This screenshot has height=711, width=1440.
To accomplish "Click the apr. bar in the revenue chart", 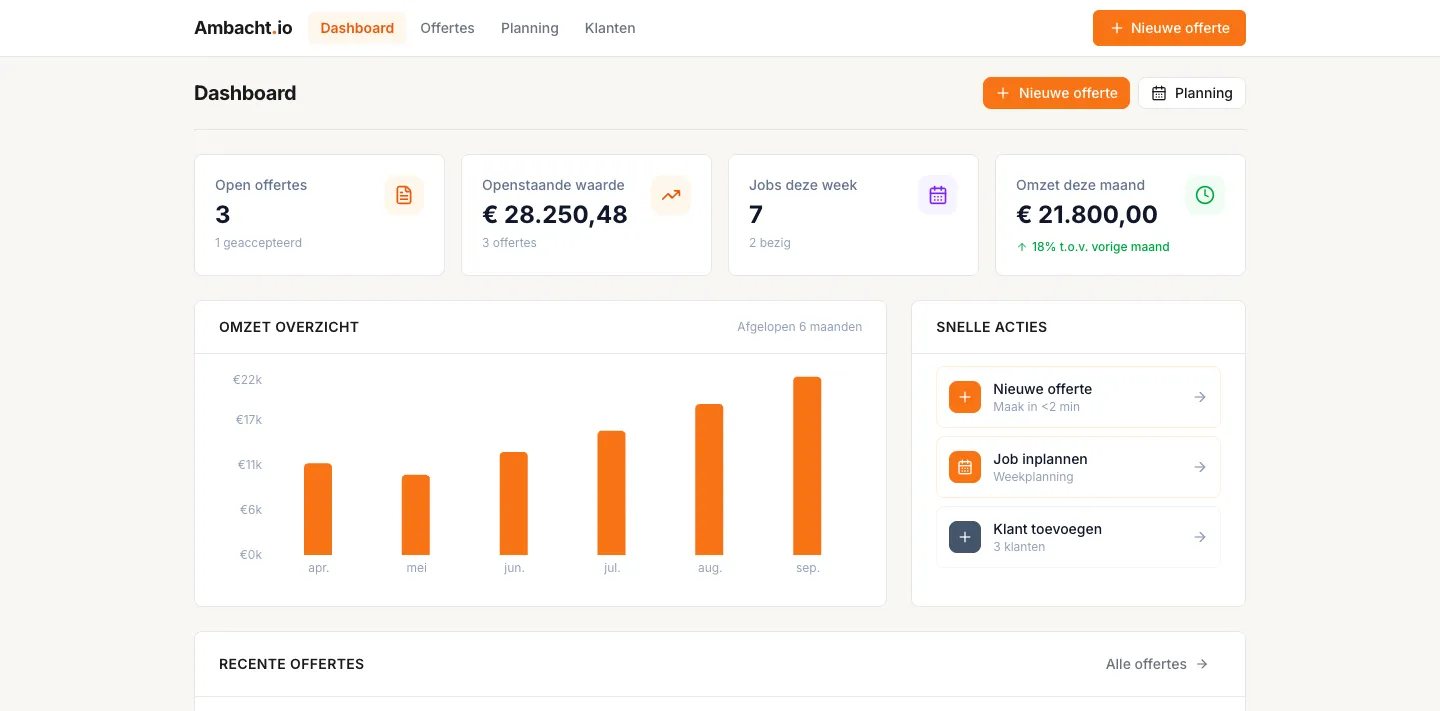I will [x=318, y=509].
